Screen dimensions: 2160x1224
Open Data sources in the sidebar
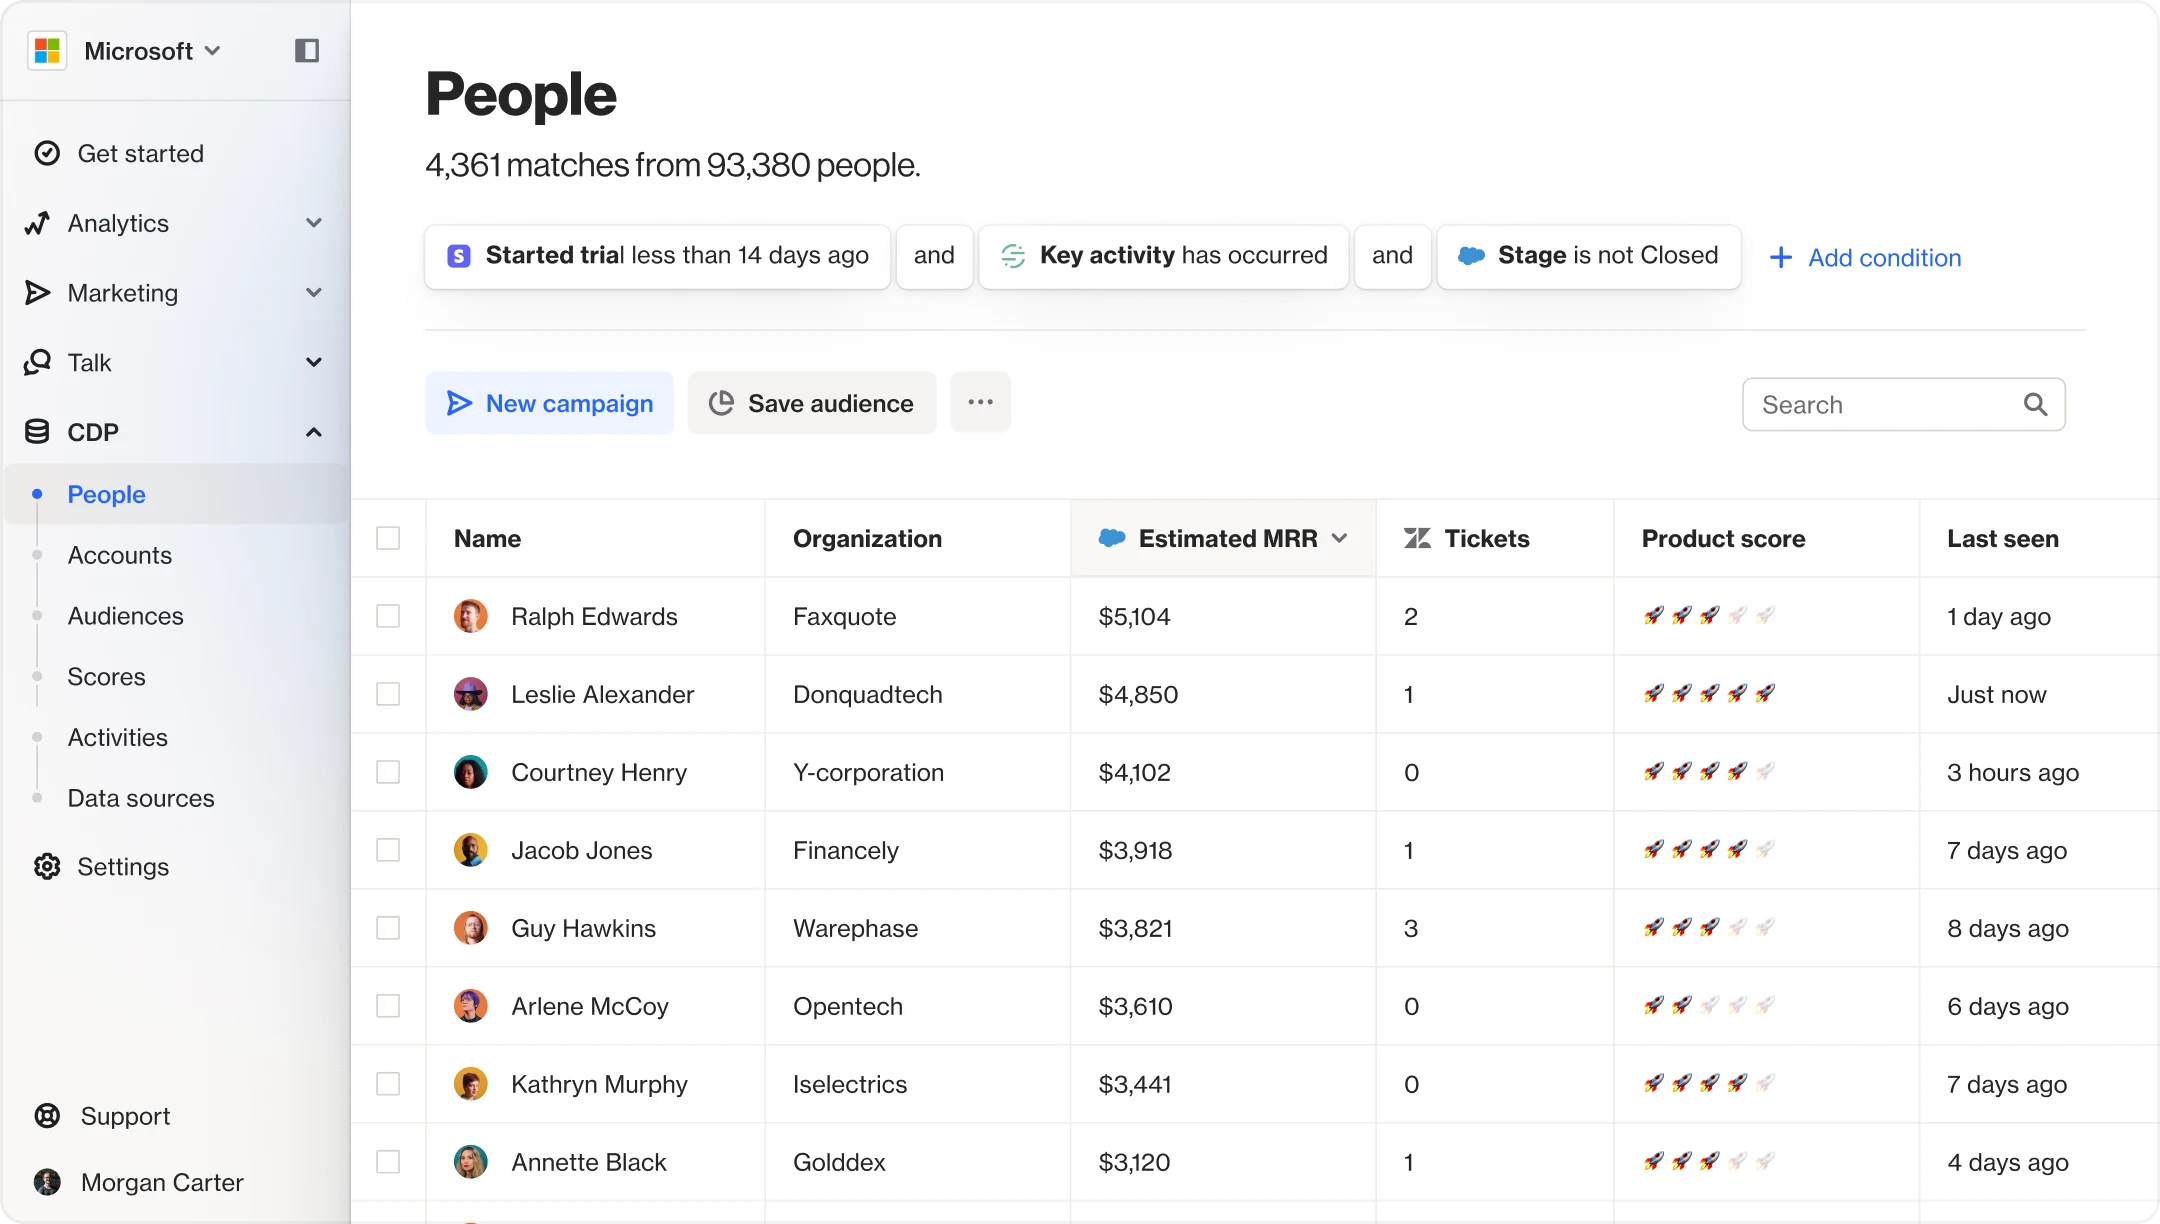(141, 798)
